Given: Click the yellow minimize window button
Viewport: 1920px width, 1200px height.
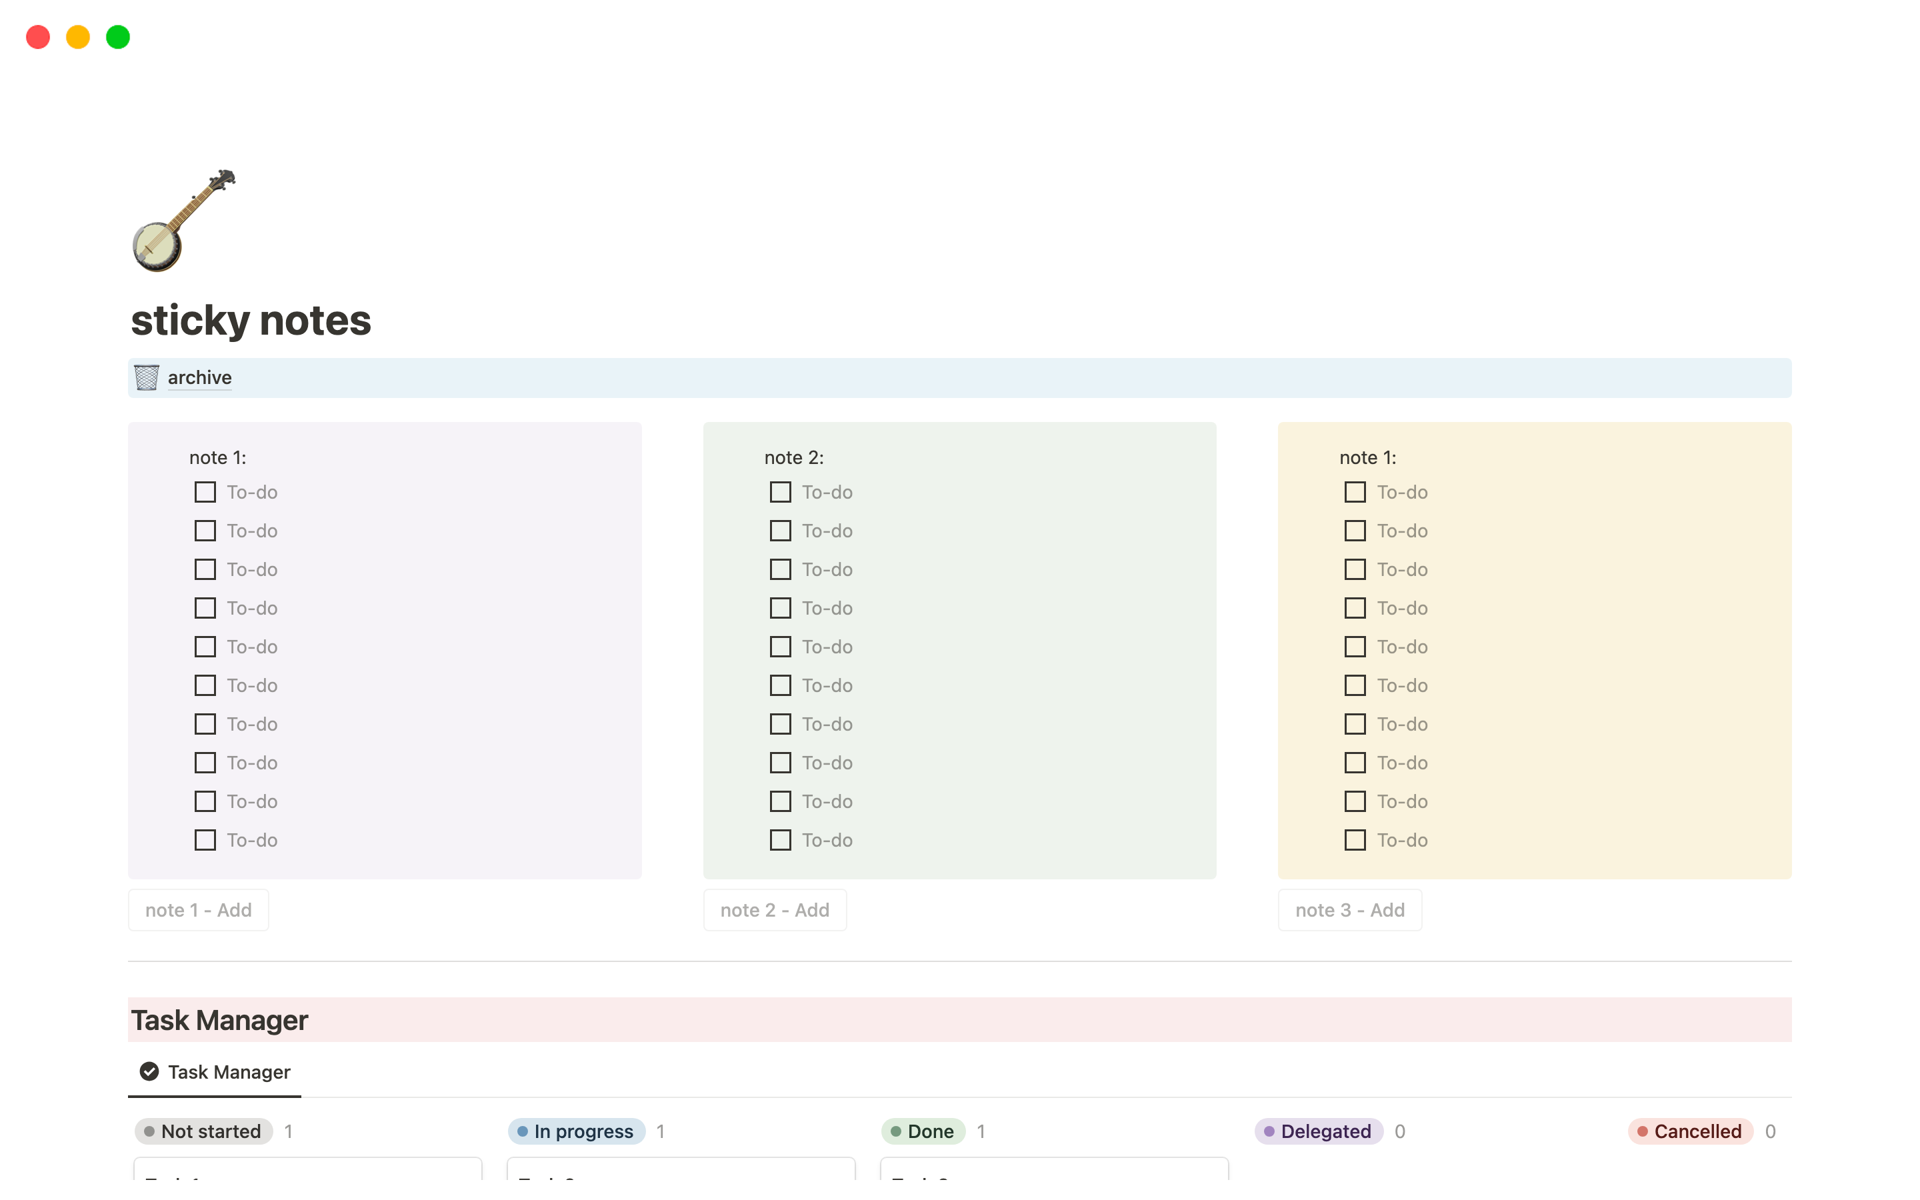Looking at the screenshot, I should tap(78, 37).
